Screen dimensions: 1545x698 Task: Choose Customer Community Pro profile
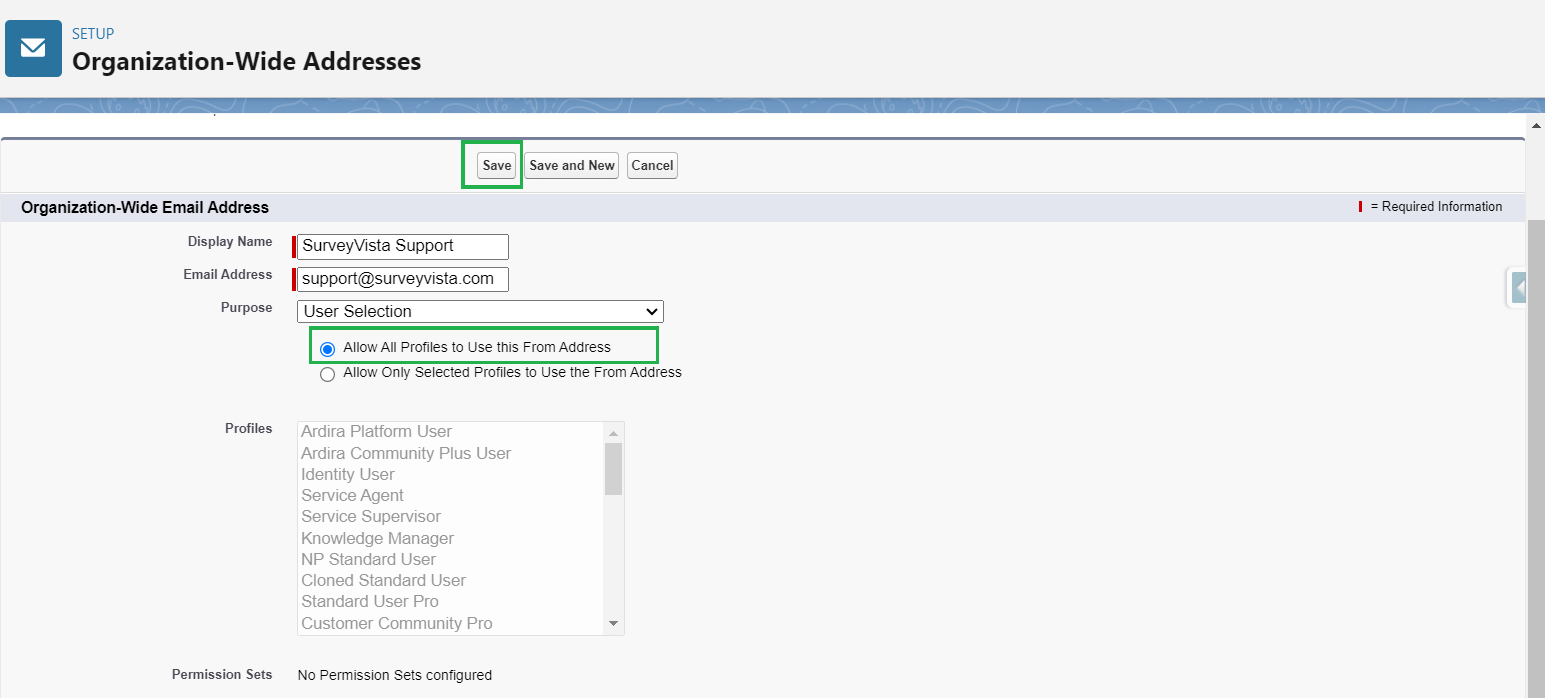[396, 623]
